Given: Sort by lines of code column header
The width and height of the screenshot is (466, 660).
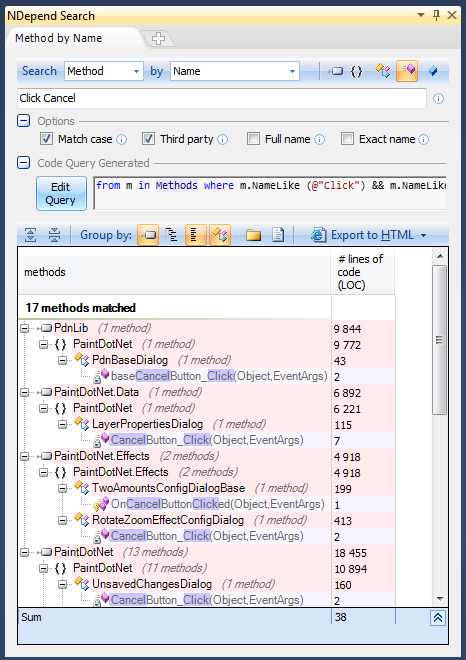Looking at the screenshot, I should point(362,272).
